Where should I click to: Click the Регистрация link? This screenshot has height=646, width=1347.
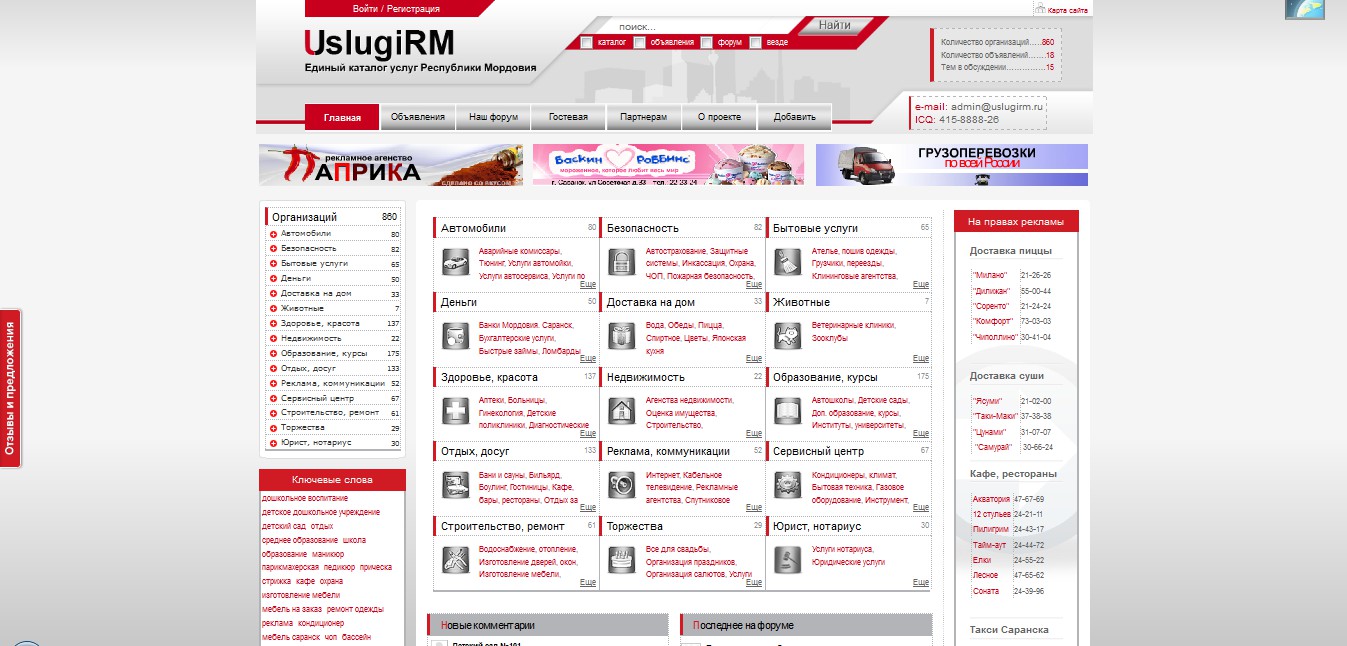(x=413, y=9)
